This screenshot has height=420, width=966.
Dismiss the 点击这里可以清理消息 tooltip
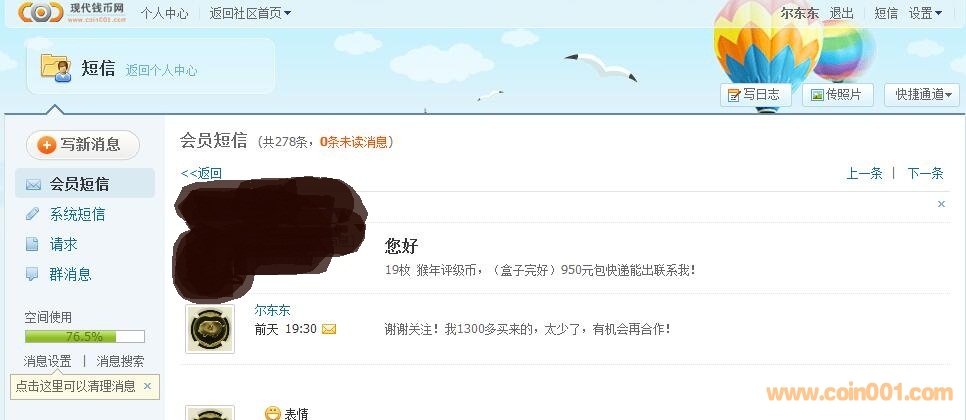tap(147, 386)
